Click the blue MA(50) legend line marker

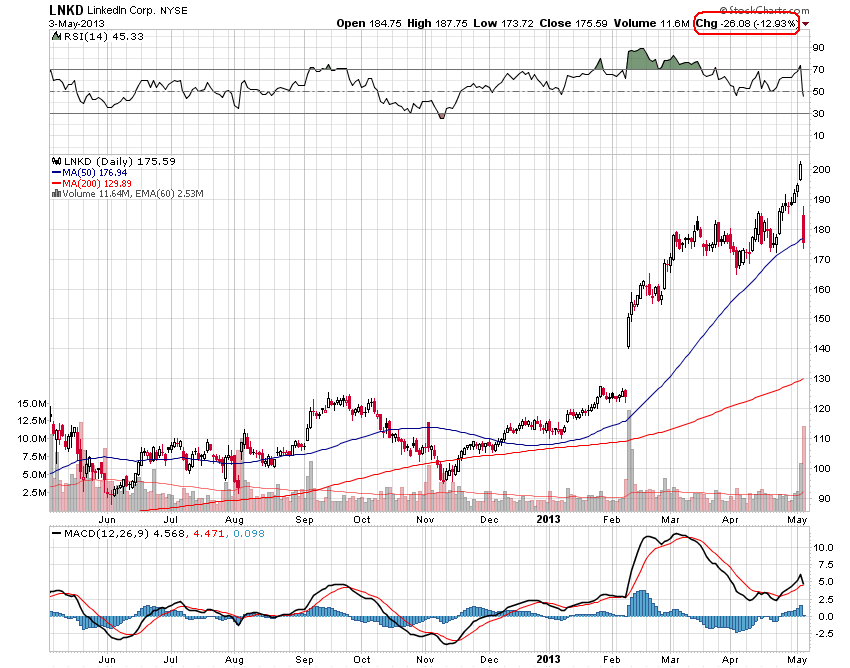pos(56,173)
